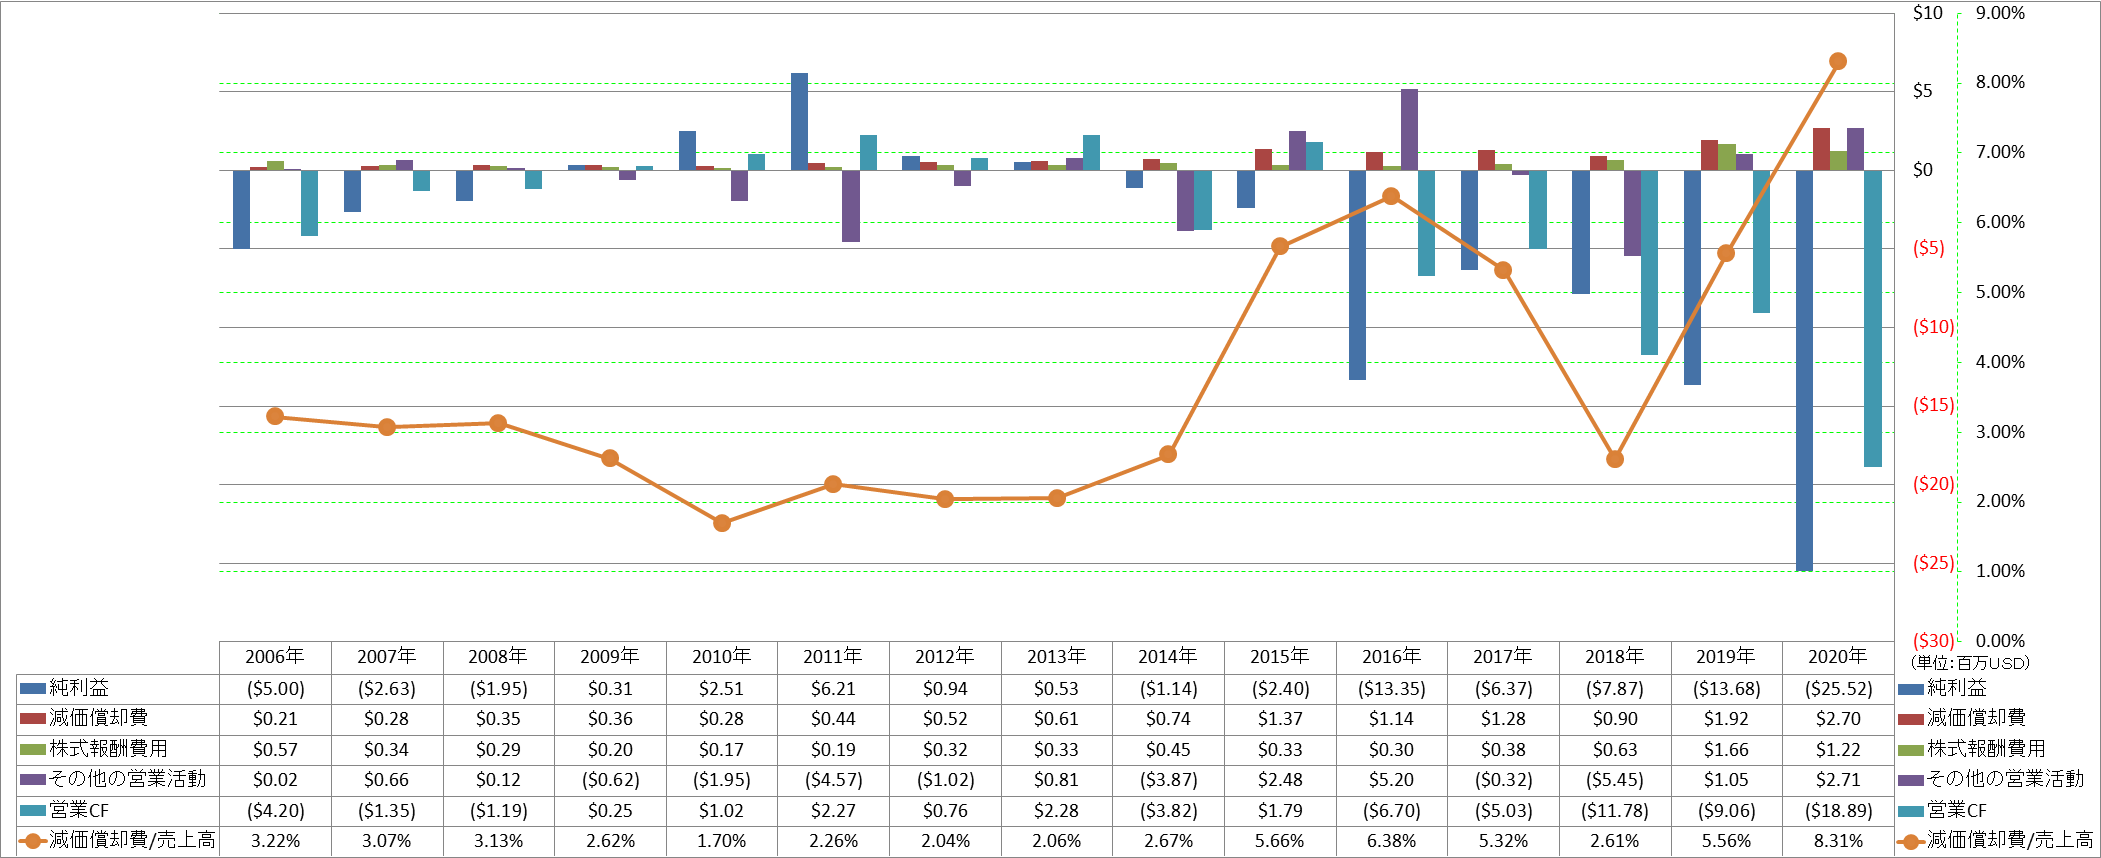Select the 2020年 column header
2101x858 pixels.
click(1838, 657)
